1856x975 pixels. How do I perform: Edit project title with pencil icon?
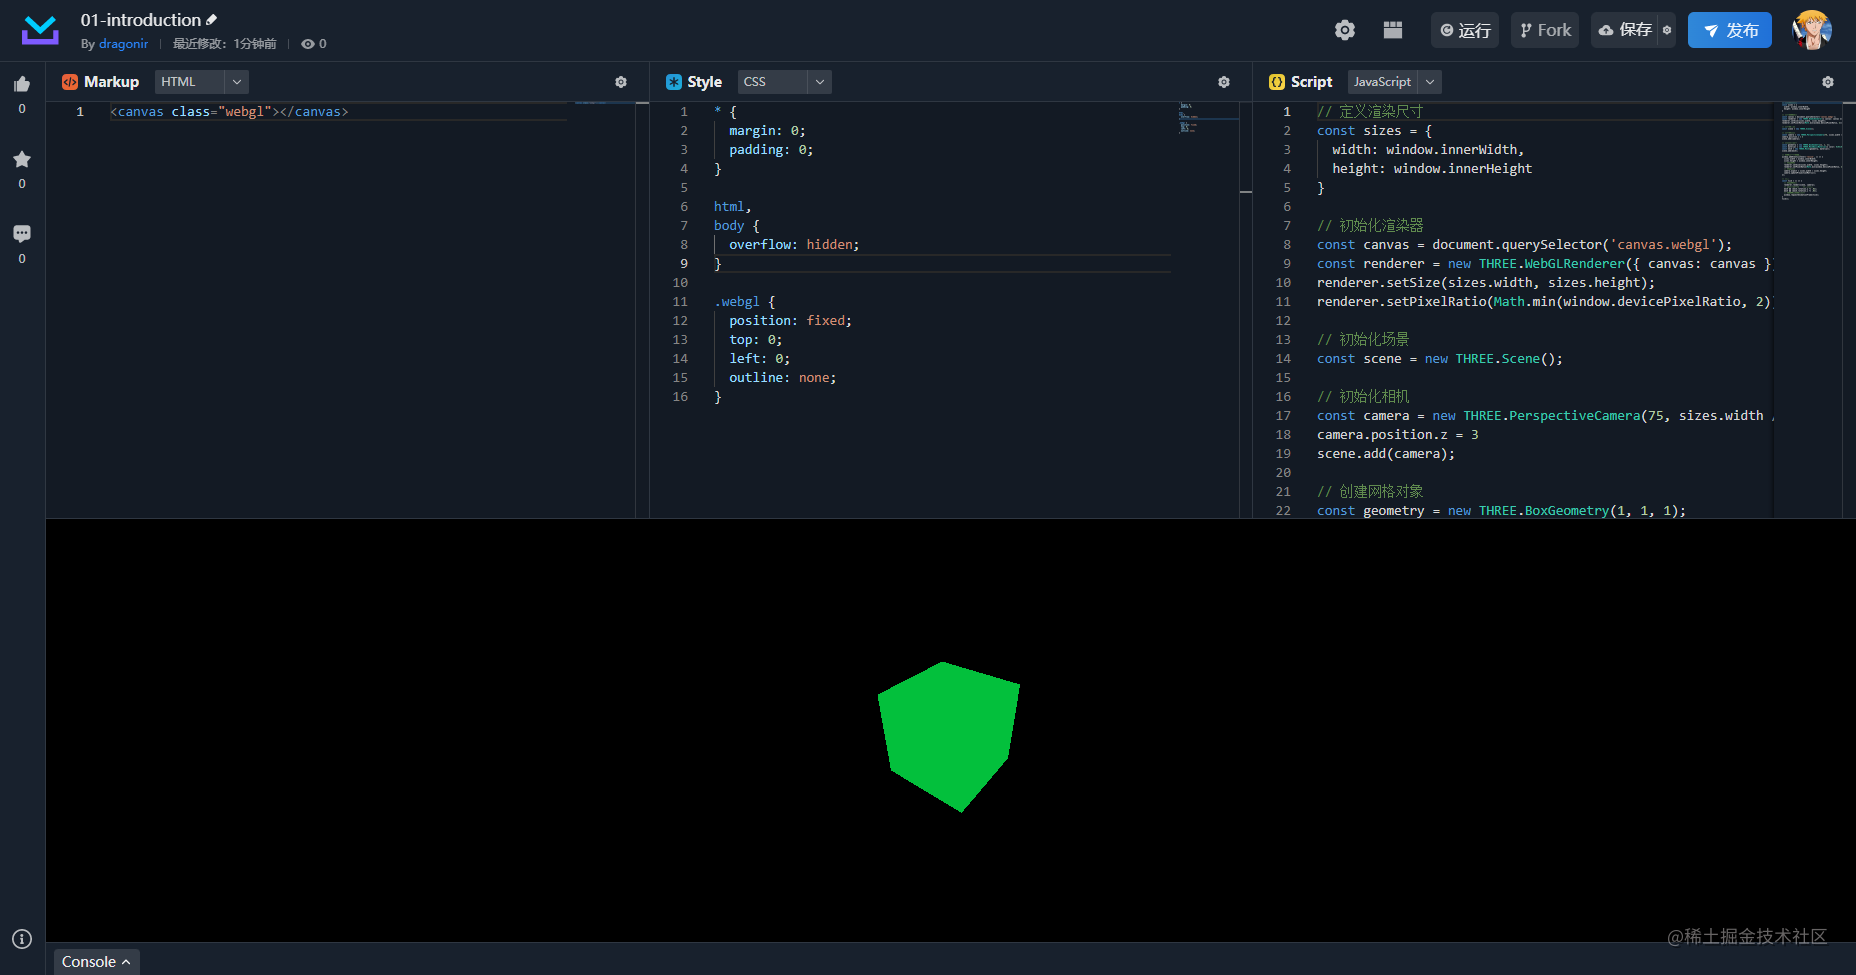(x=212, y=20)
